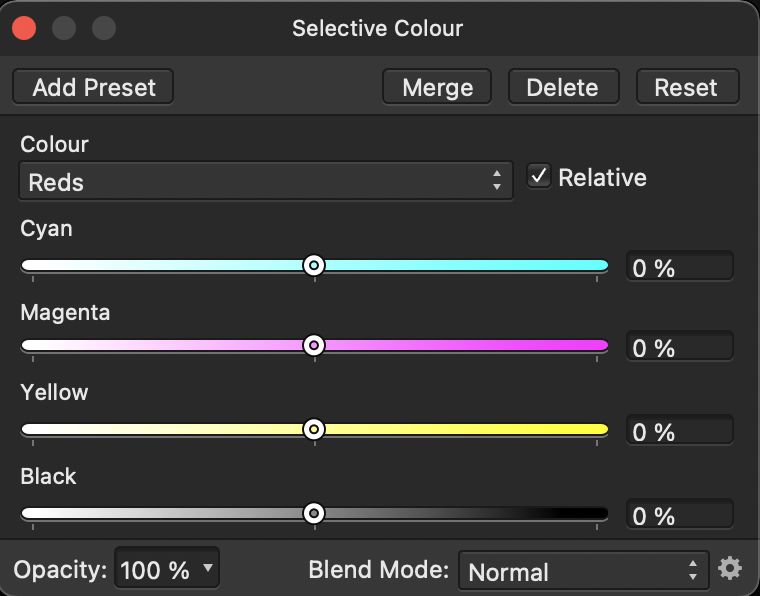Open the Blend Mode dropdown set to Normal

[x=584, y=570]
